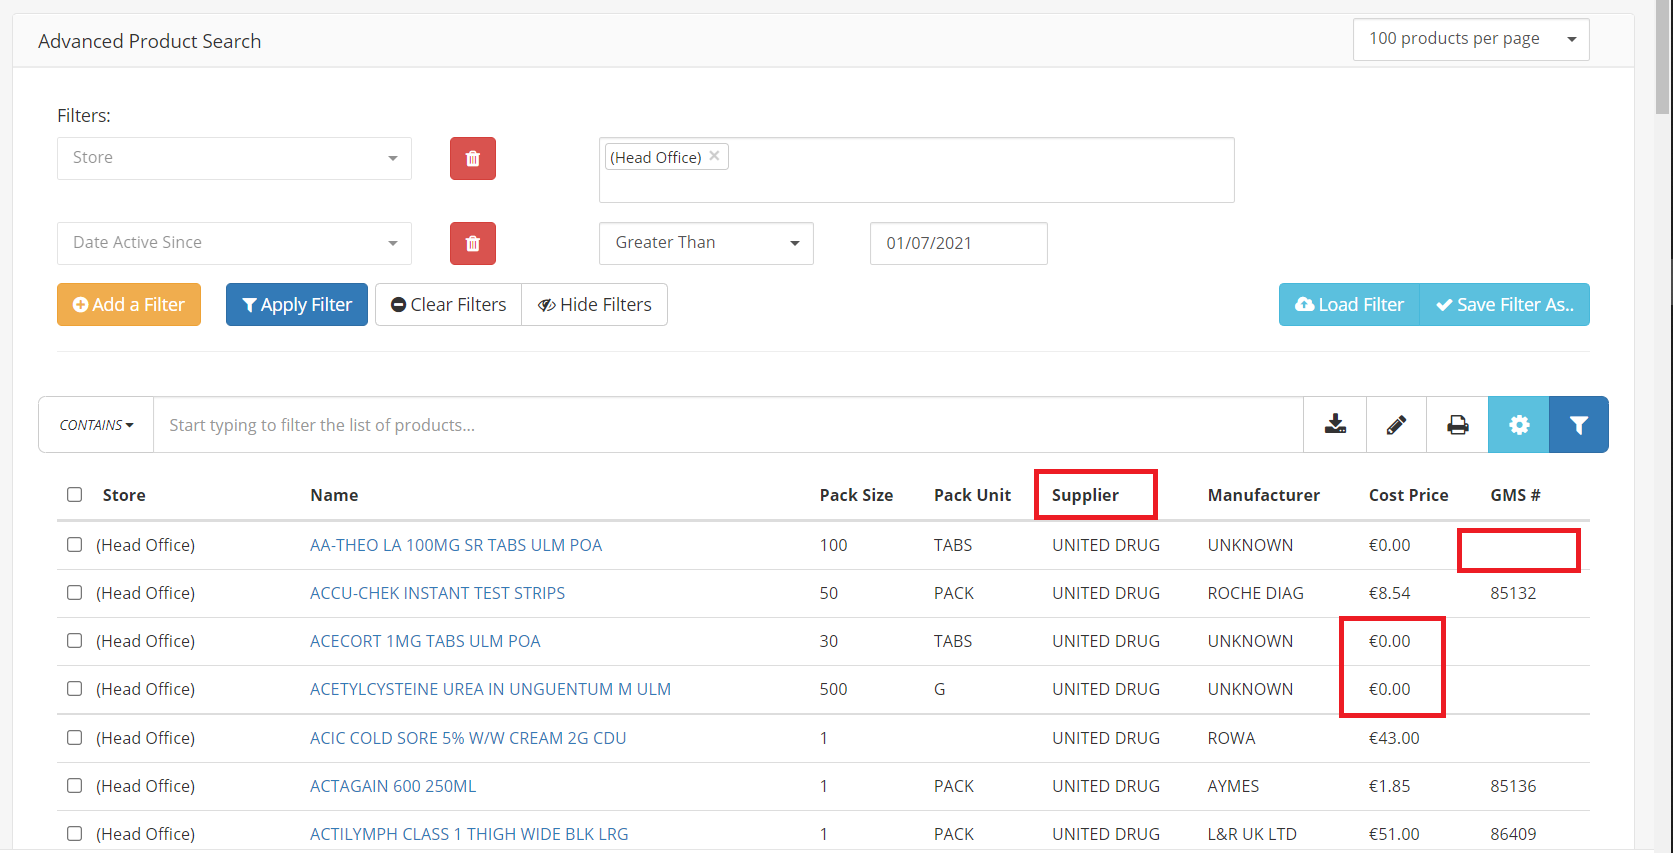Click the store selection tag box
This screenshot has height=853, width=1673.
916,170
